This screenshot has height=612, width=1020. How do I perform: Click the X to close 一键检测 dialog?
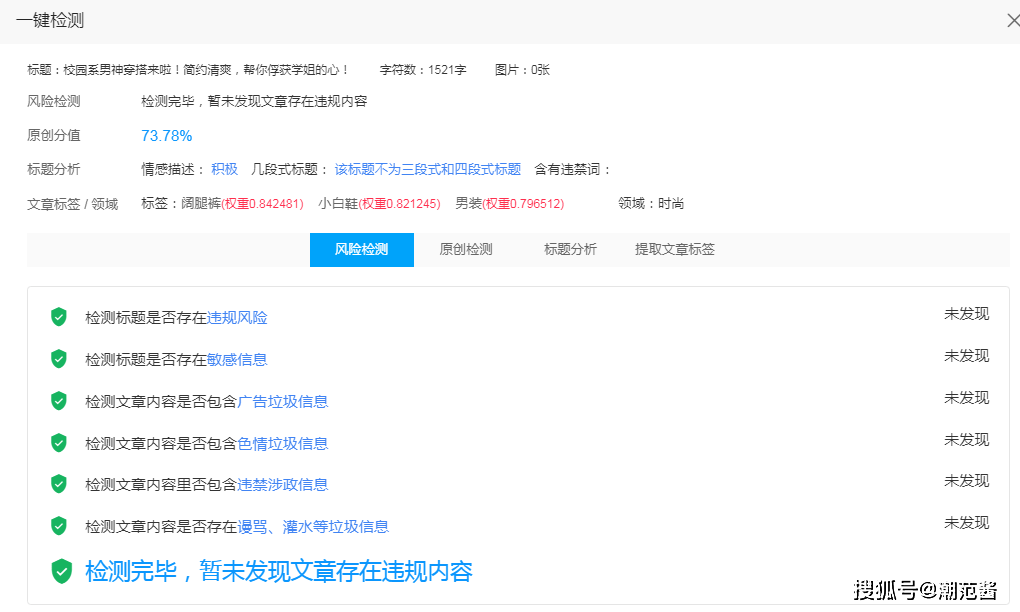pyautogui.click(x=1012, y=19)
